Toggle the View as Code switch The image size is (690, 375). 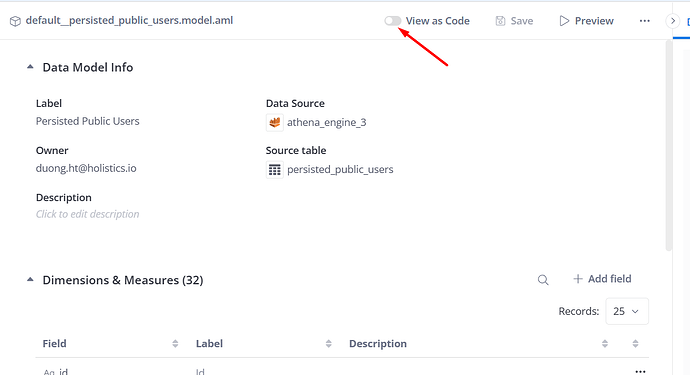[x=393, y=21]
